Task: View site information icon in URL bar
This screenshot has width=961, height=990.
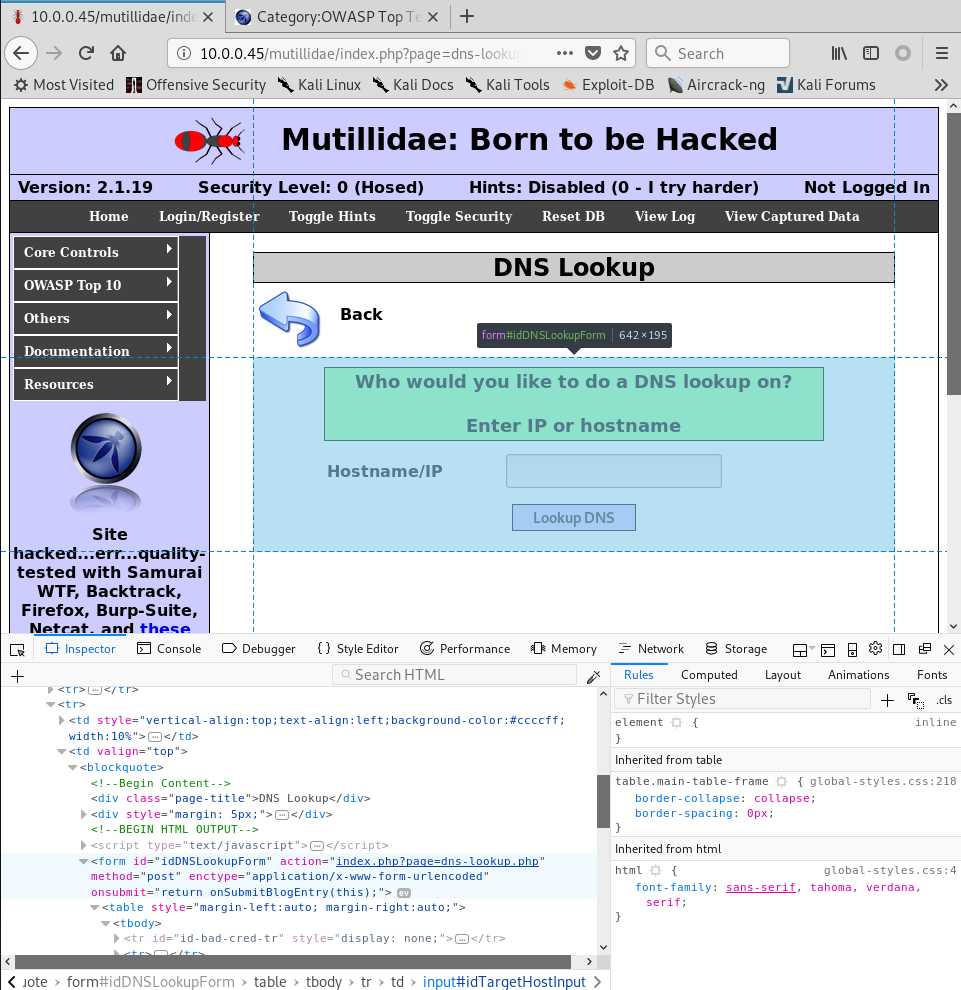Action: 184,53
